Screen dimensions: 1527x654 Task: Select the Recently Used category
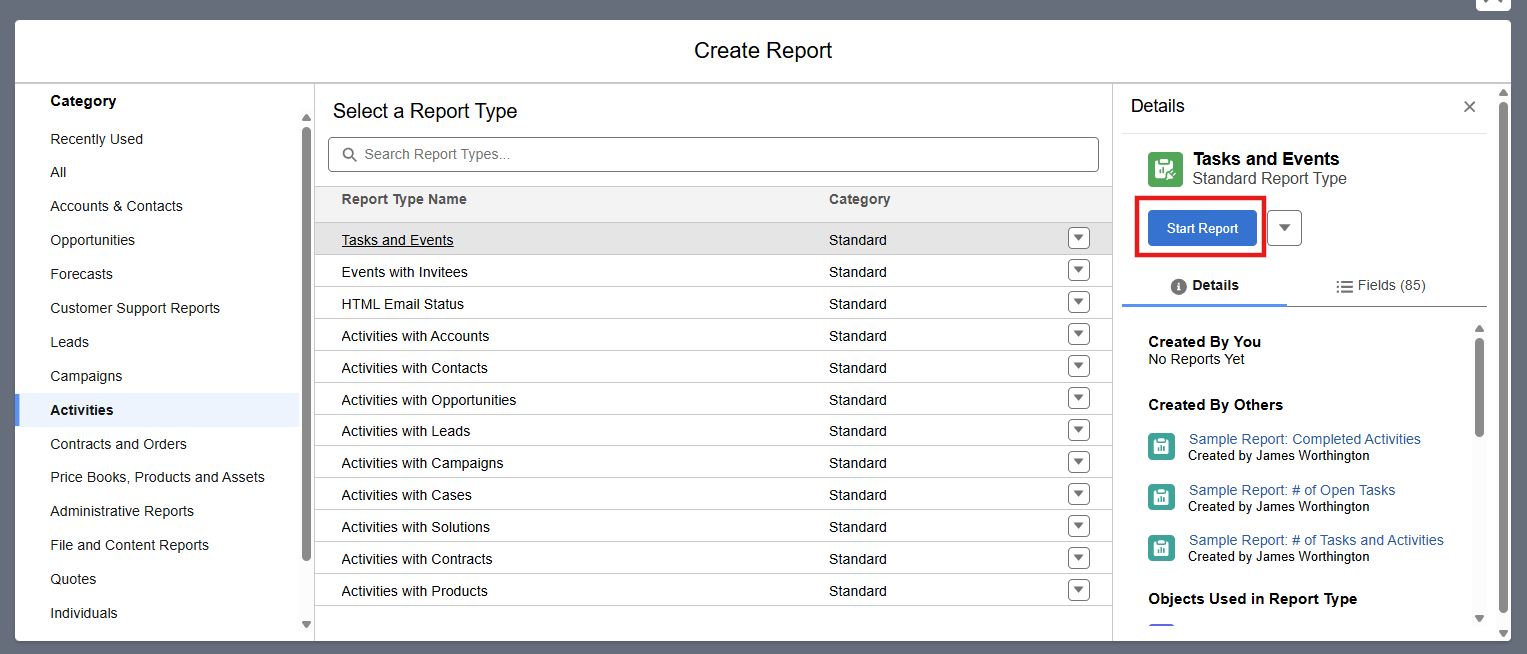point(96,139)
